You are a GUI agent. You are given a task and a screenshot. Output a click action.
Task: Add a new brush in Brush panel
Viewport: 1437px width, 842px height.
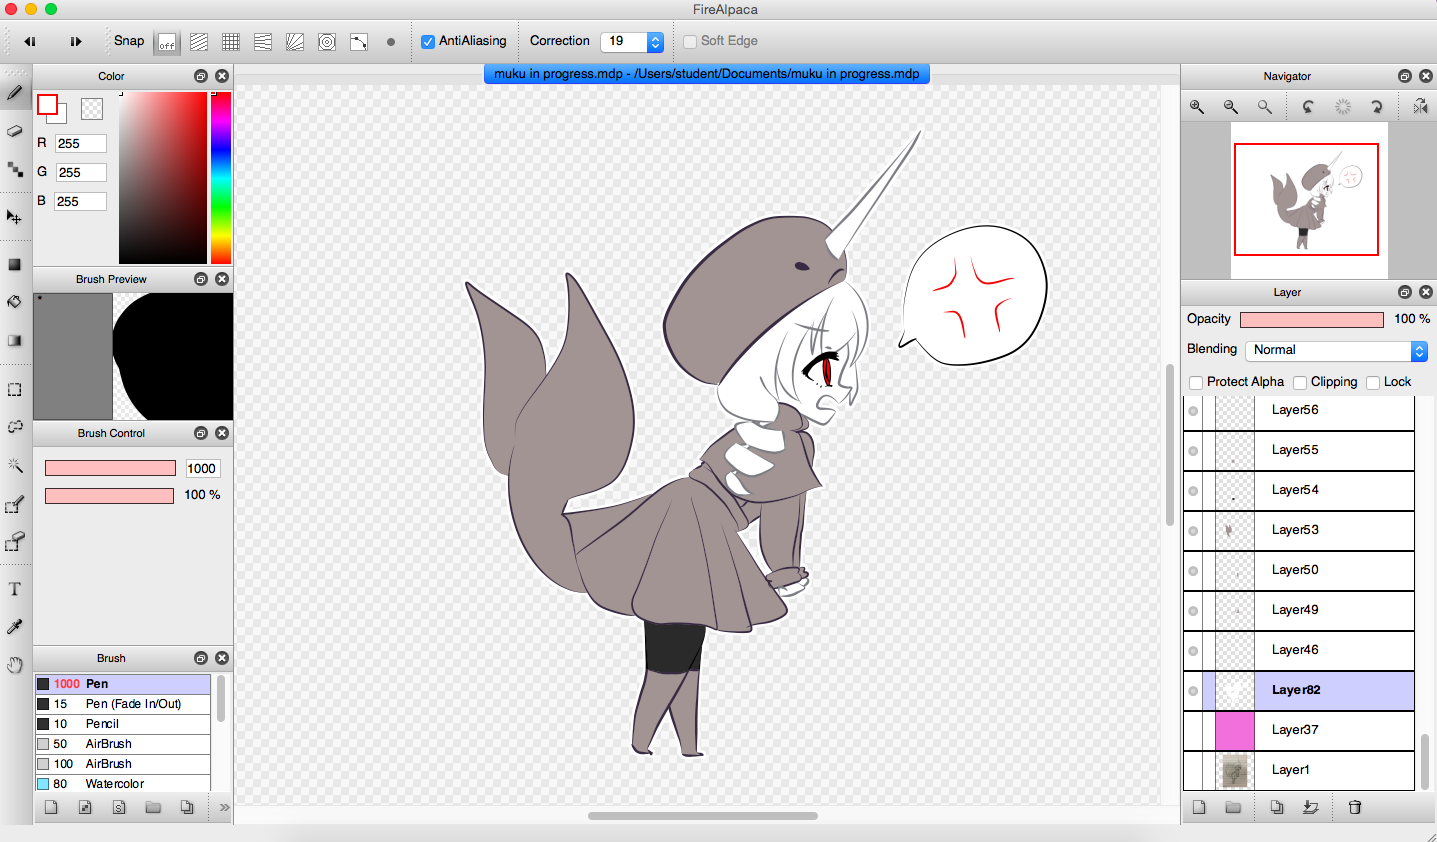tap(51, 807)
